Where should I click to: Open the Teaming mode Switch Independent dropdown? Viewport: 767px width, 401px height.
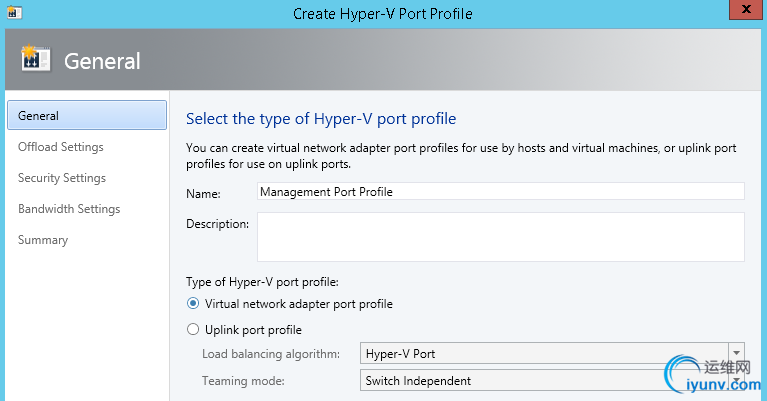point(552,380)
